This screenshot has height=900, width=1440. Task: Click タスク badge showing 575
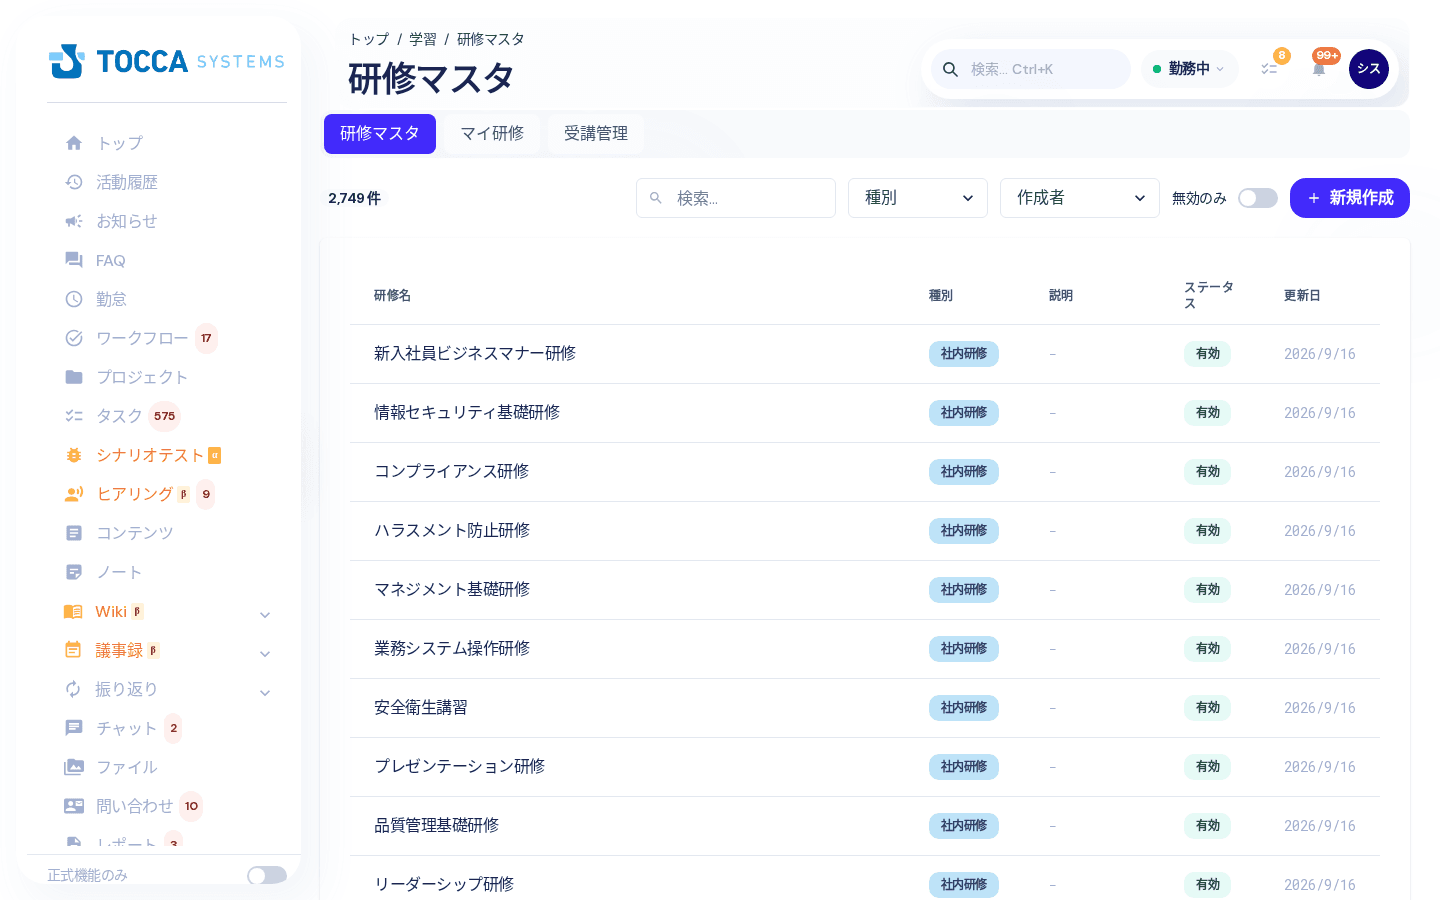click(165, 416)
